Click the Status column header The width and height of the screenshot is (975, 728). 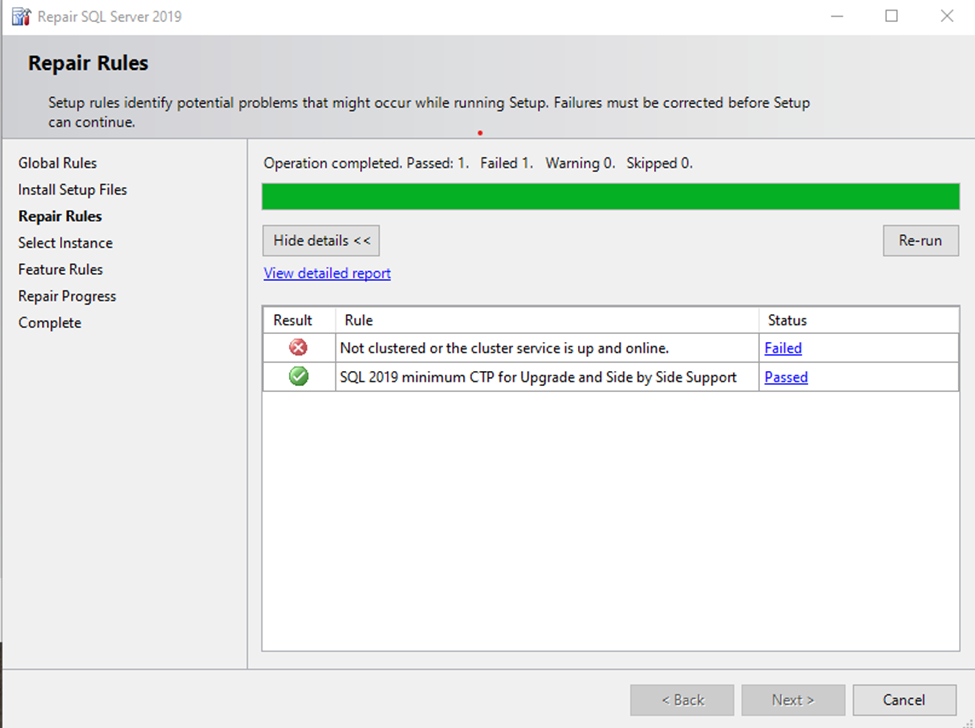click(859, 320)
